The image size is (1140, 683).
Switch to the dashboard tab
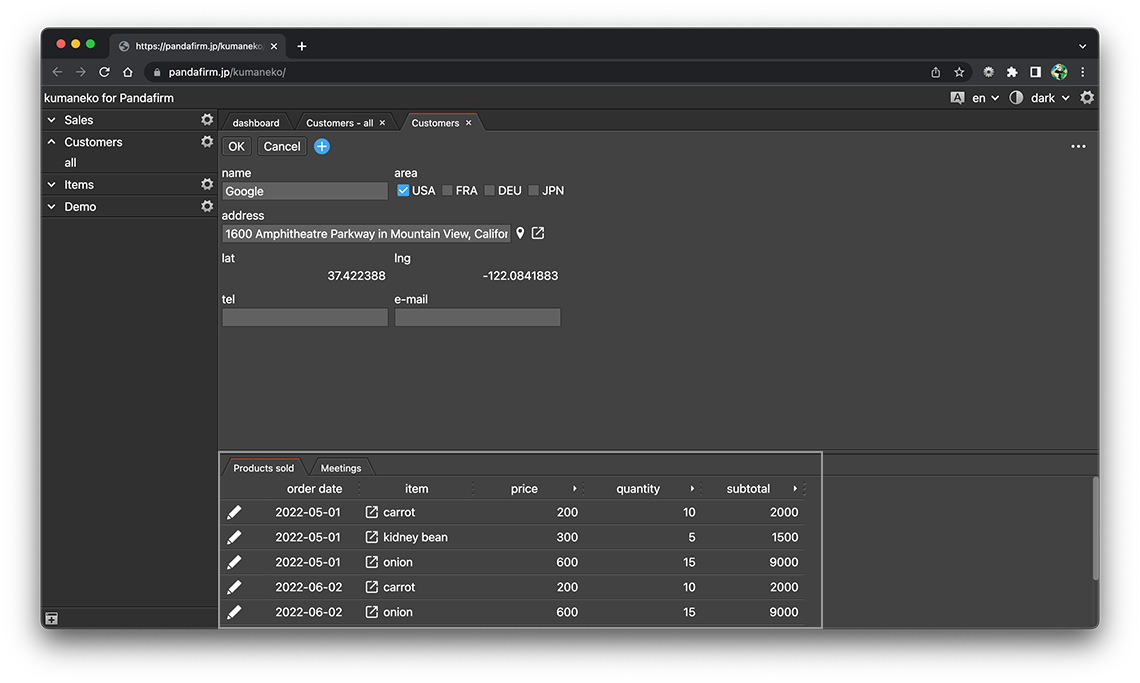(256, 123)
